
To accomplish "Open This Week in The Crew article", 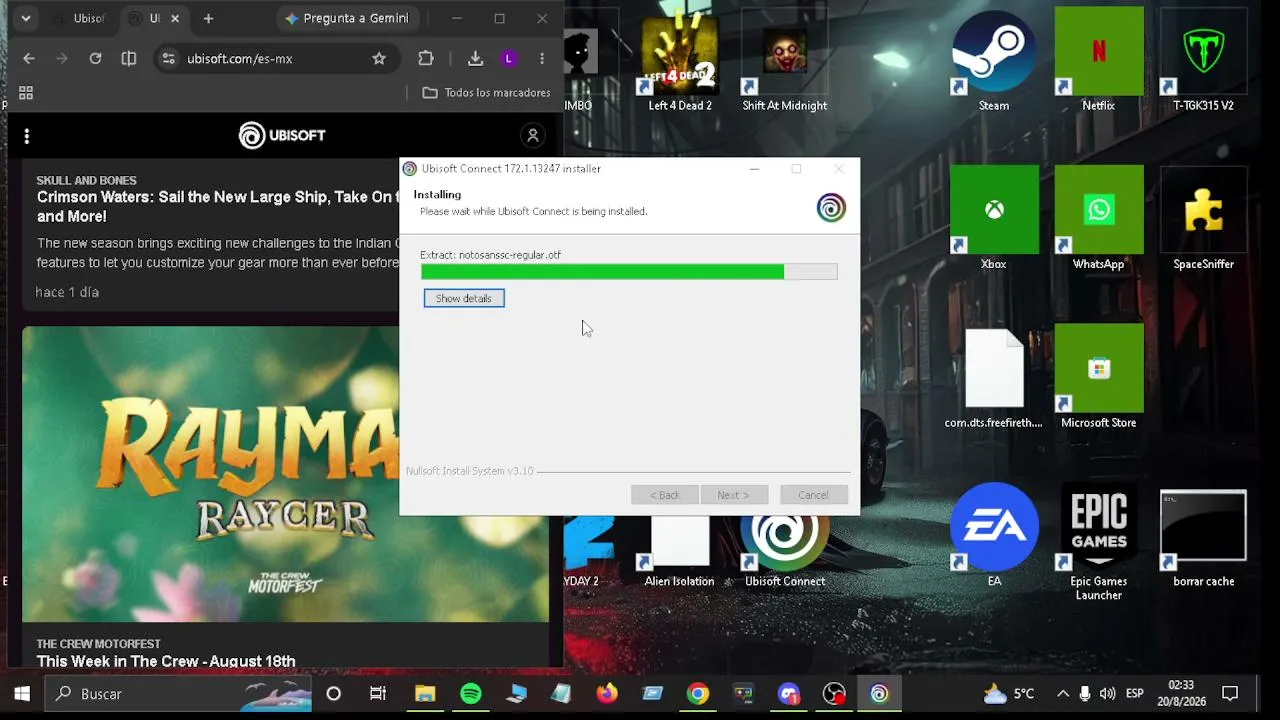I will (166, 661).
